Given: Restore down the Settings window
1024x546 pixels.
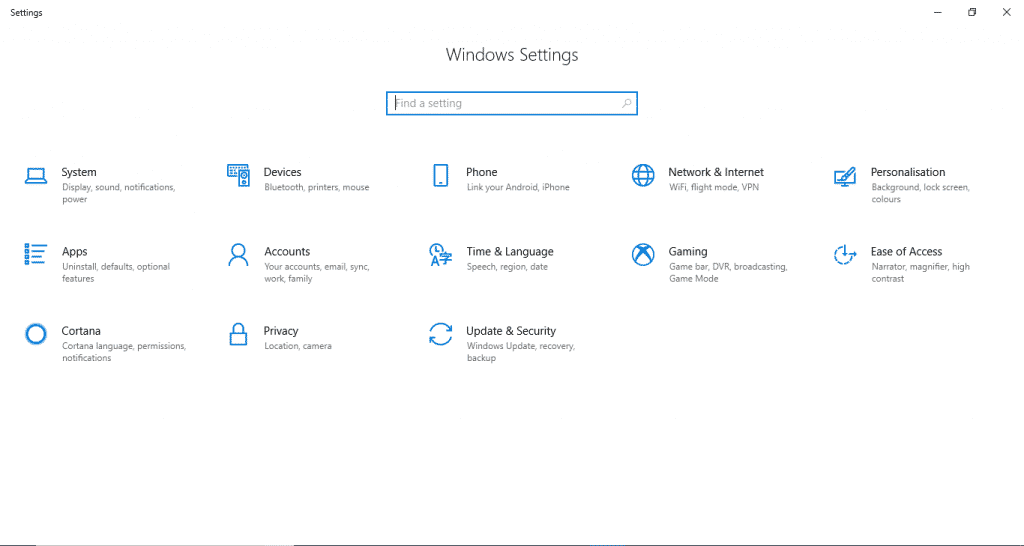Looking at the screenshot, I should pos(972,12).
